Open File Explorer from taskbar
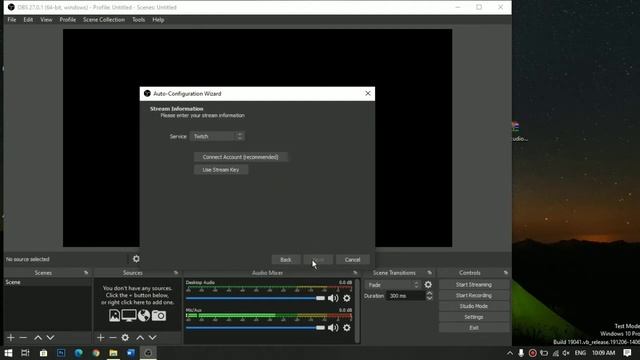The height and width of the screenshot is (360, 640). [x=113, y=353]
